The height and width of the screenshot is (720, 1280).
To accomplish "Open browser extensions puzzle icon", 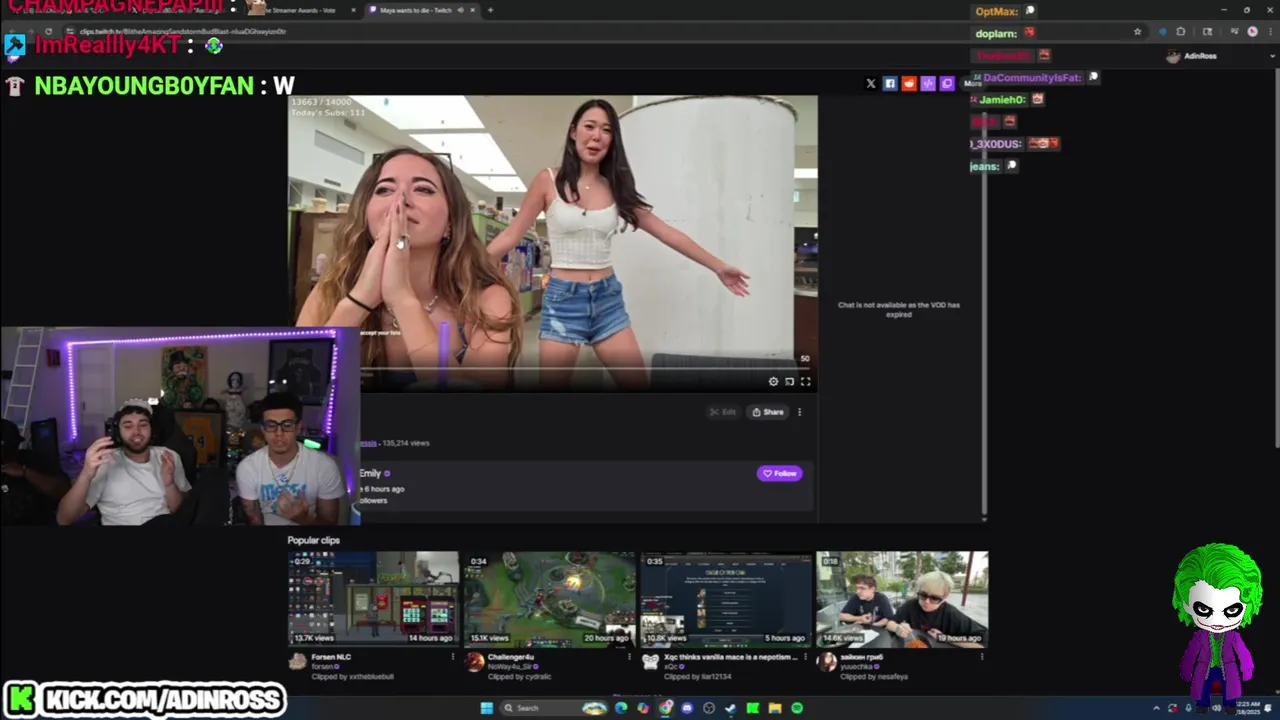I will point(1181,31).
